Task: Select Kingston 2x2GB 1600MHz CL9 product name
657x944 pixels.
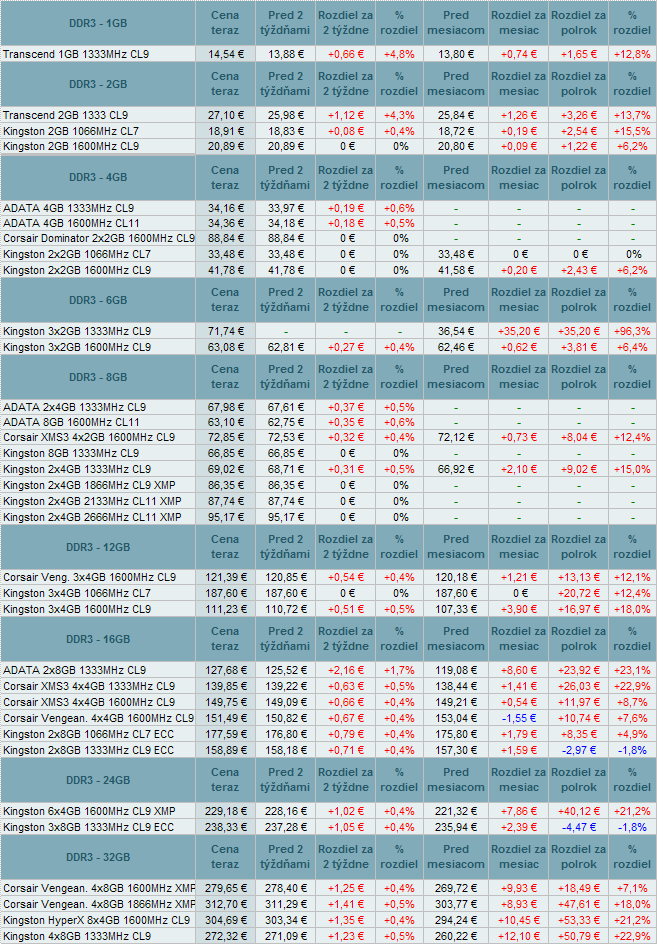Action: coord(76,270)
